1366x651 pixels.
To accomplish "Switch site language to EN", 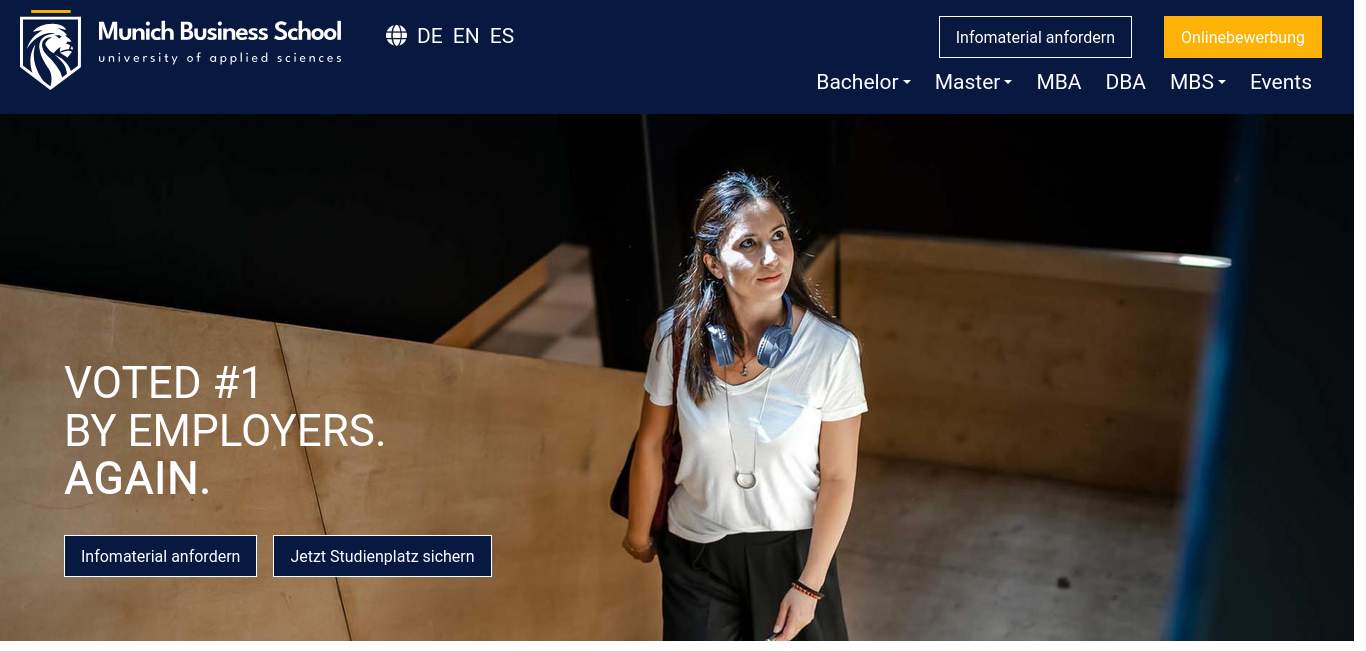I will (466, 36).
